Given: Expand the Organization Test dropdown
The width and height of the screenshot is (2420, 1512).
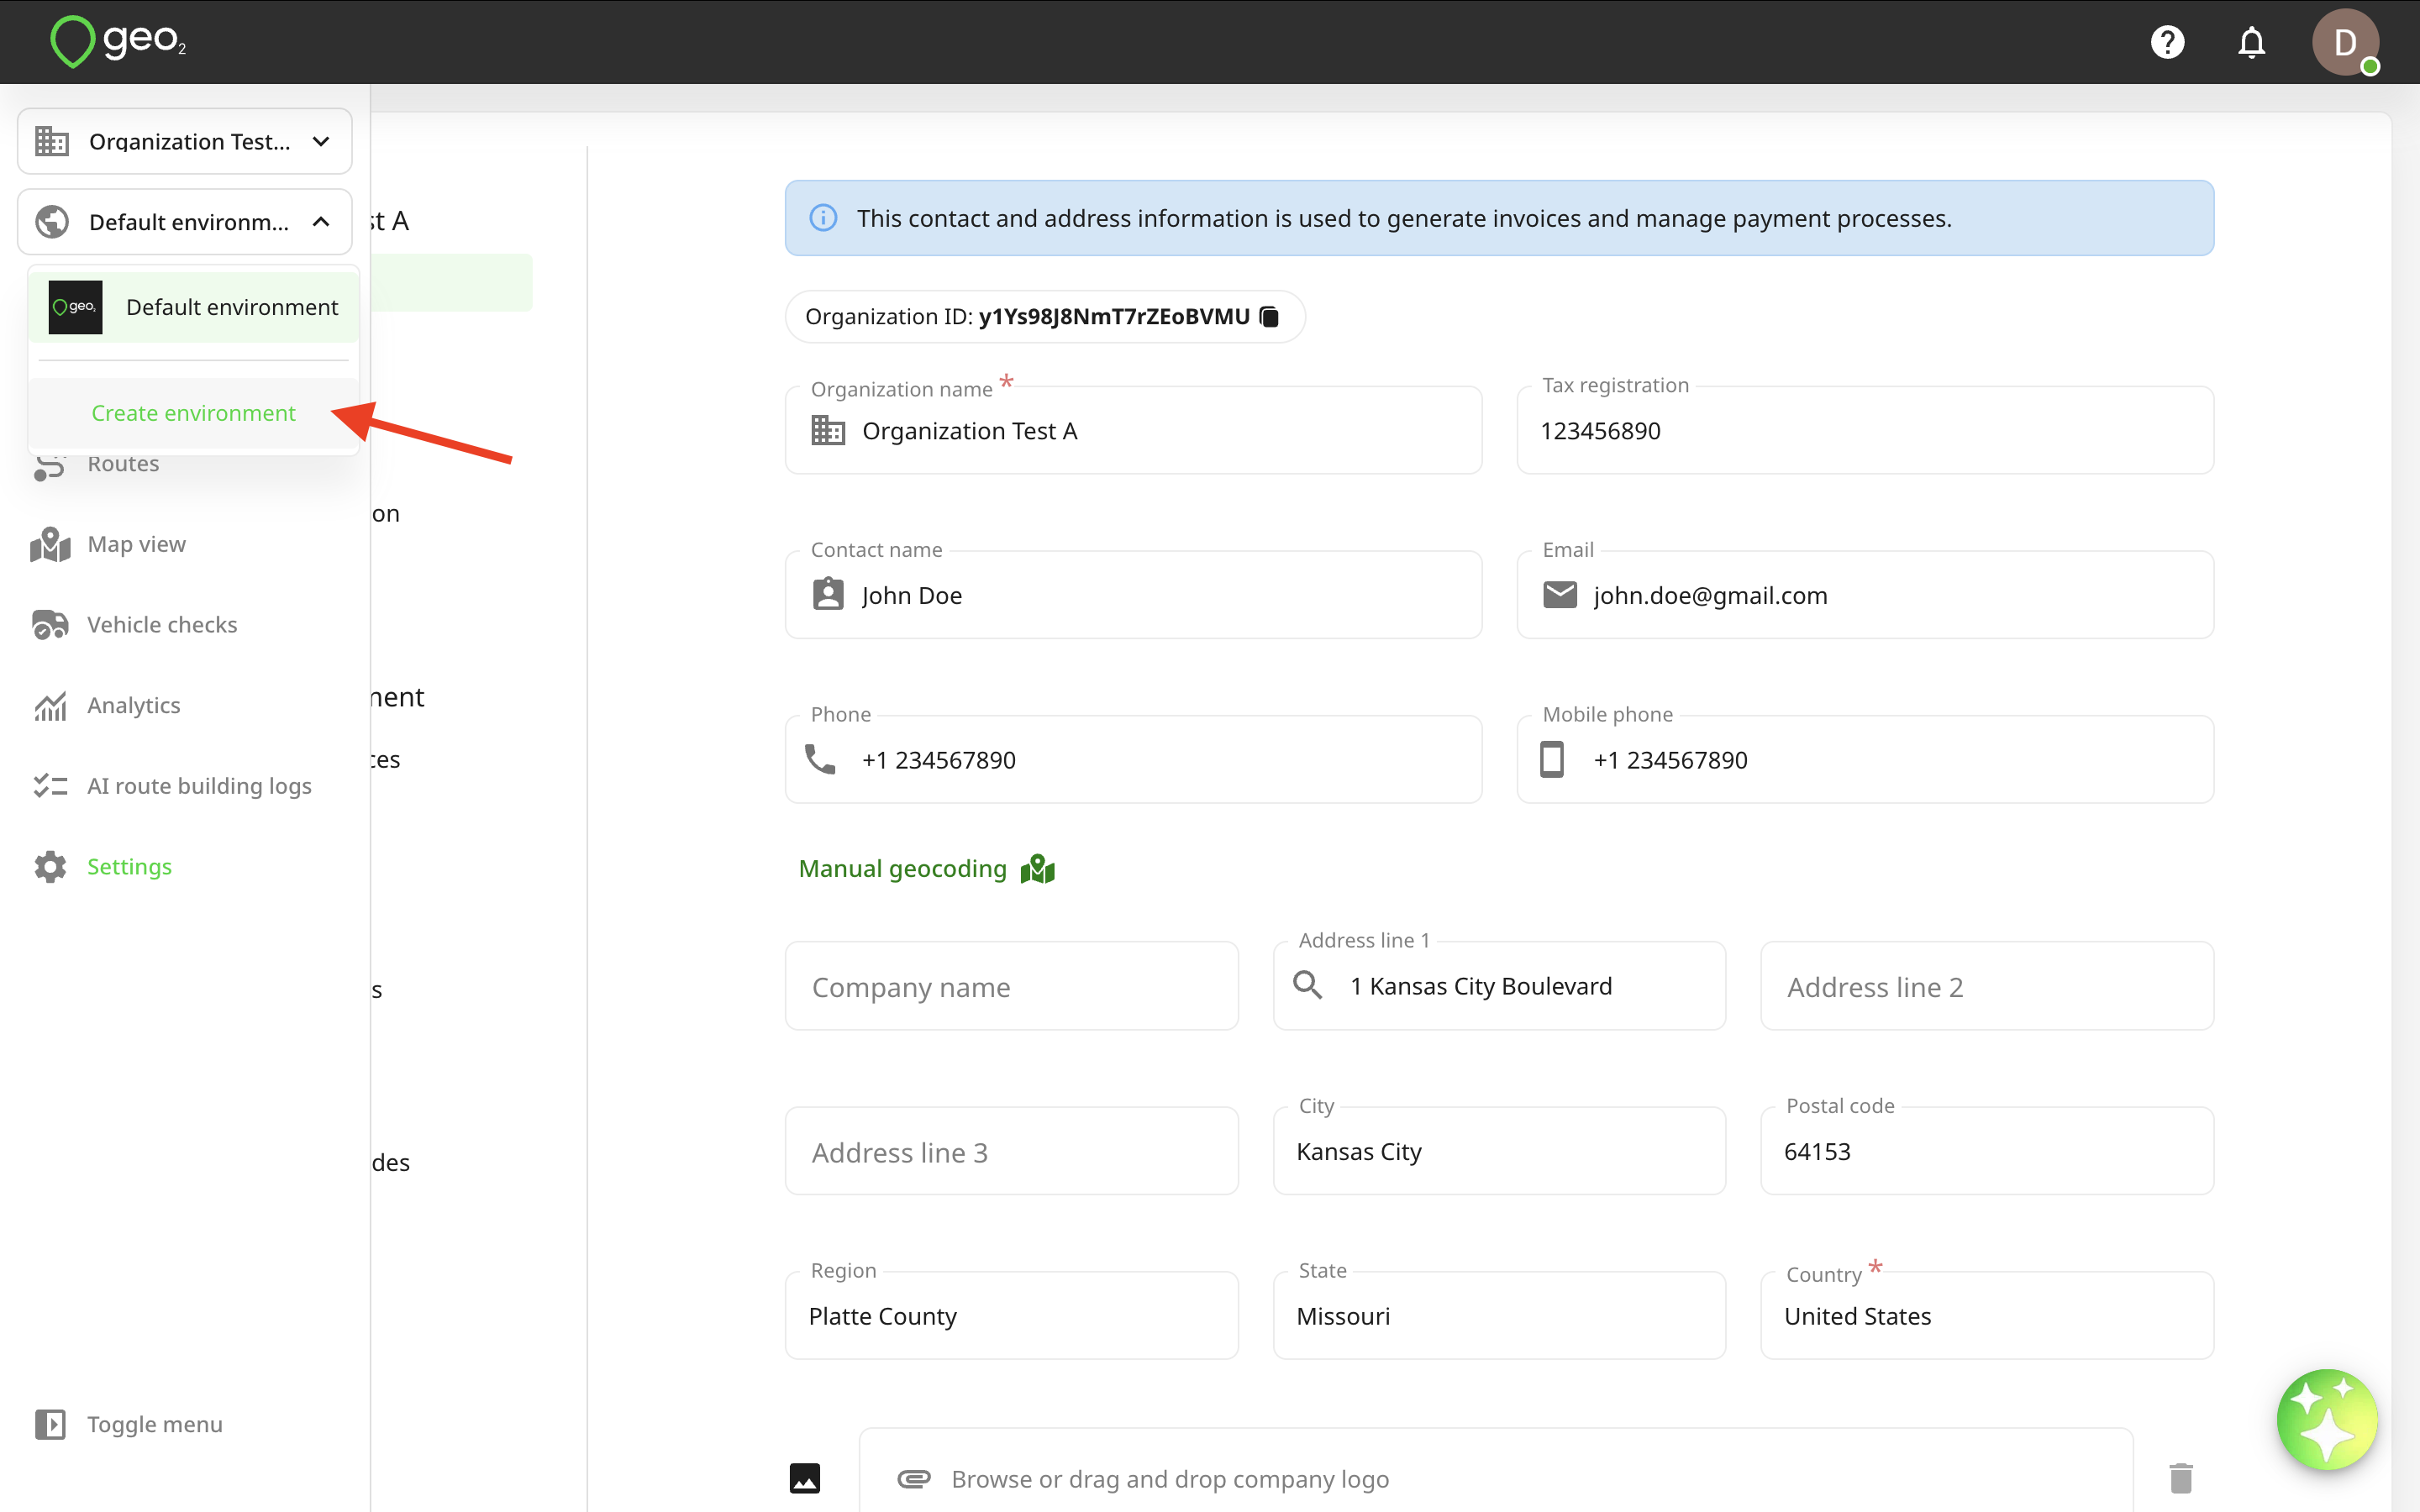Looking at the screenshot, I should pyautogui.click(x=185, y=141).
